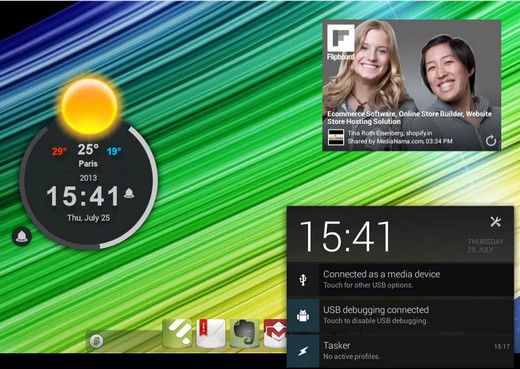The width and height of the screenshot is (520, 369).
Task: Launch the Feedly app from dock
Action: pyautogui.click(x=178, y=333)
